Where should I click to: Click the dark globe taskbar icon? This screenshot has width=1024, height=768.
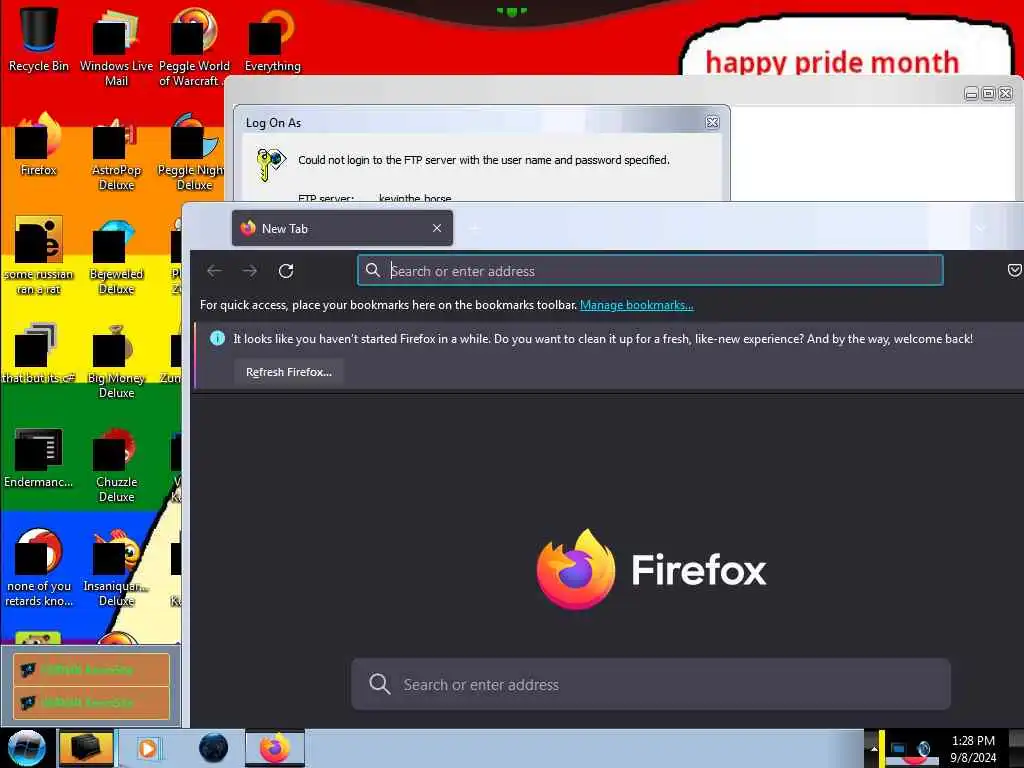coord(213,748)
